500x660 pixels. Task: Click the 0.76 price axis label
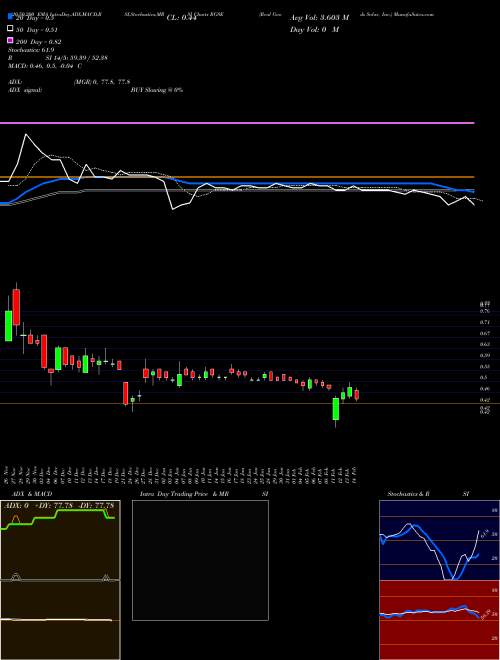pos(484,311)
